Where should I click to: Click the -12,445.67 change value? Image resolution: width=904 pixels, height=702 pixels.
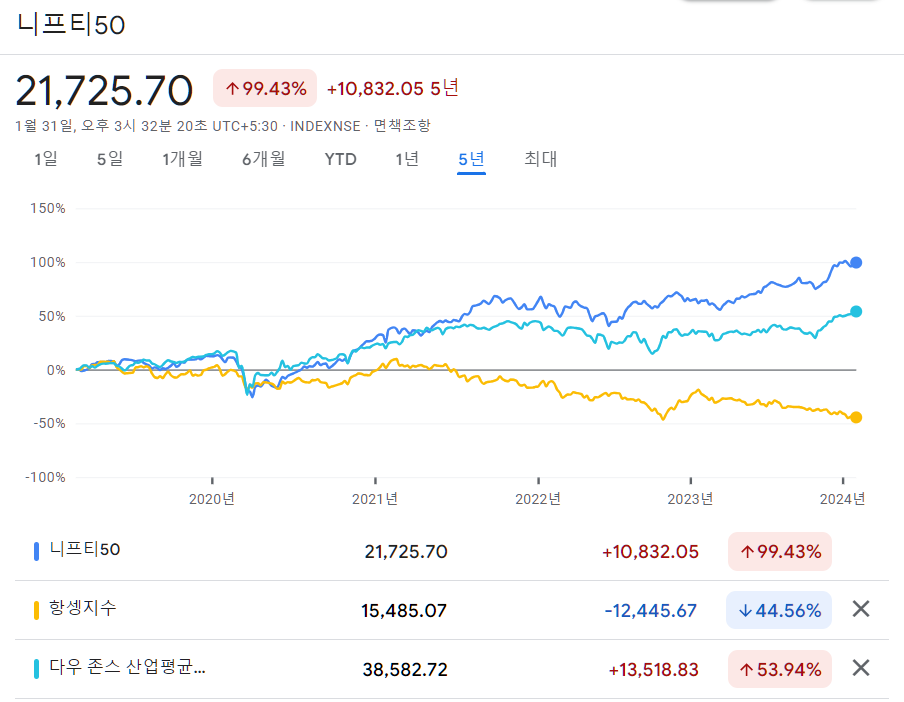click(x=651, y=610)
